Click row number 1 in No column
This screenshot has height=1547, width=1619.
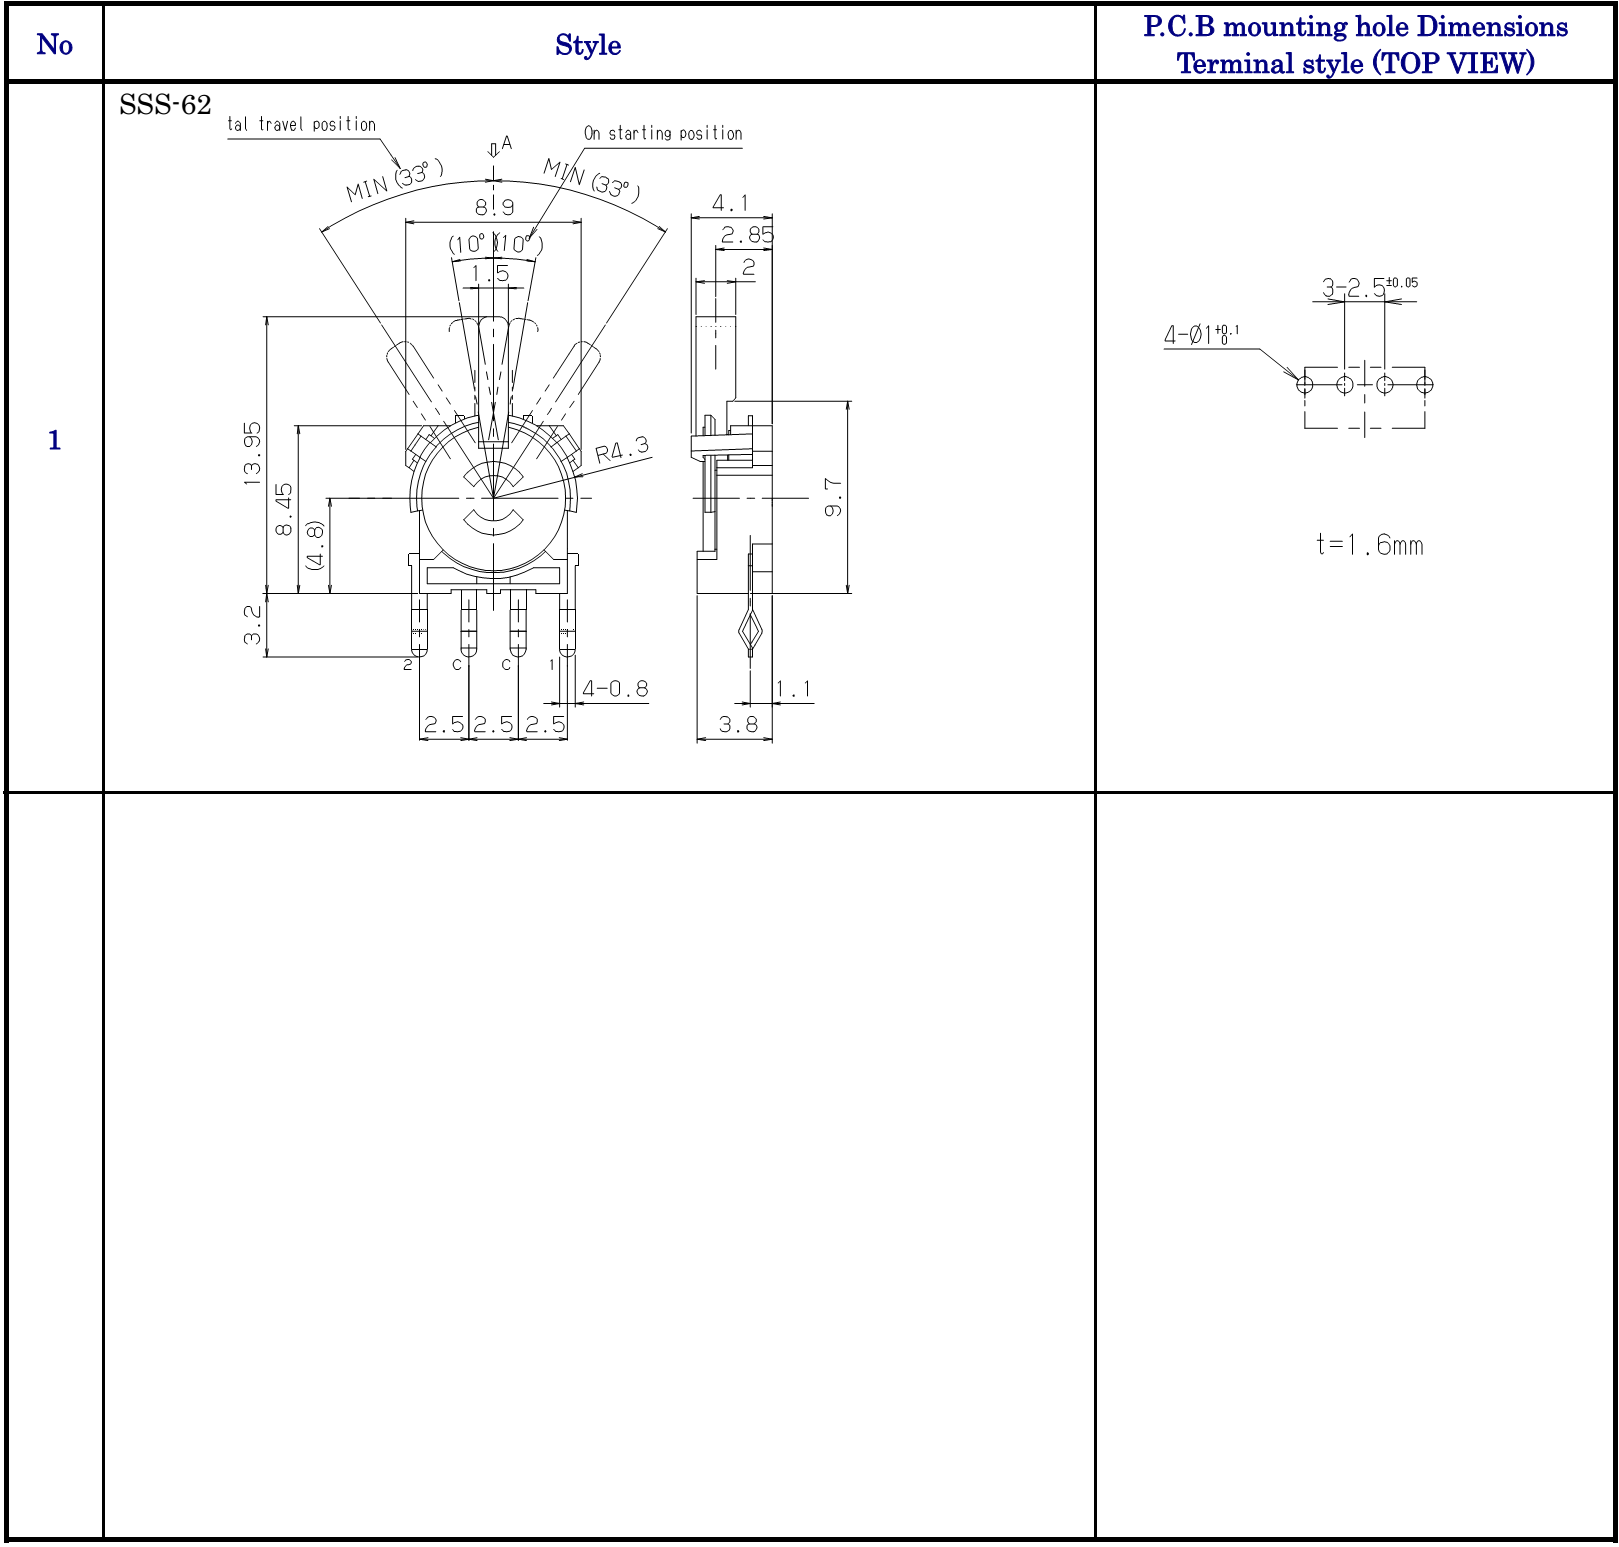(54, 440)
